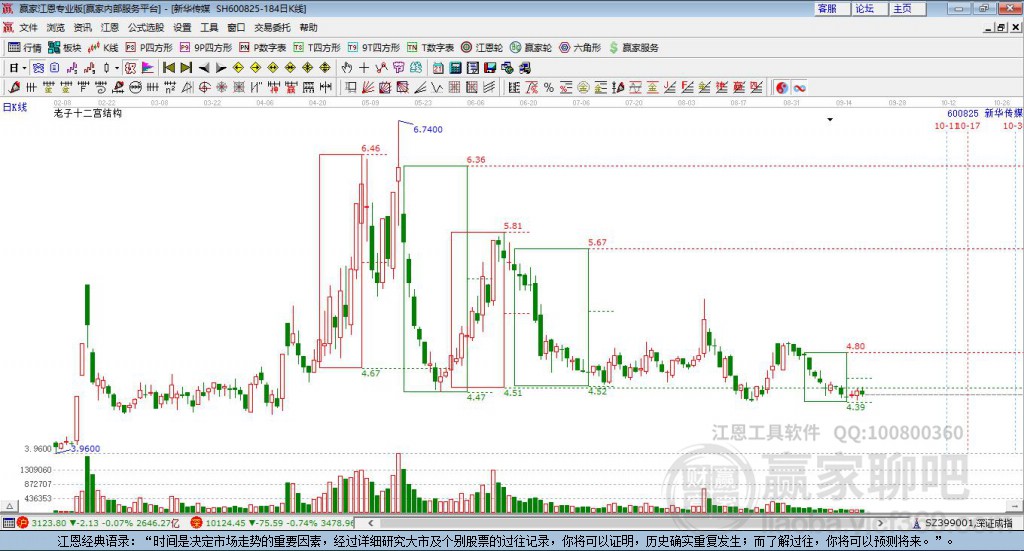
Task: Select the Gann fan lines tool
Action: point(368,87)
